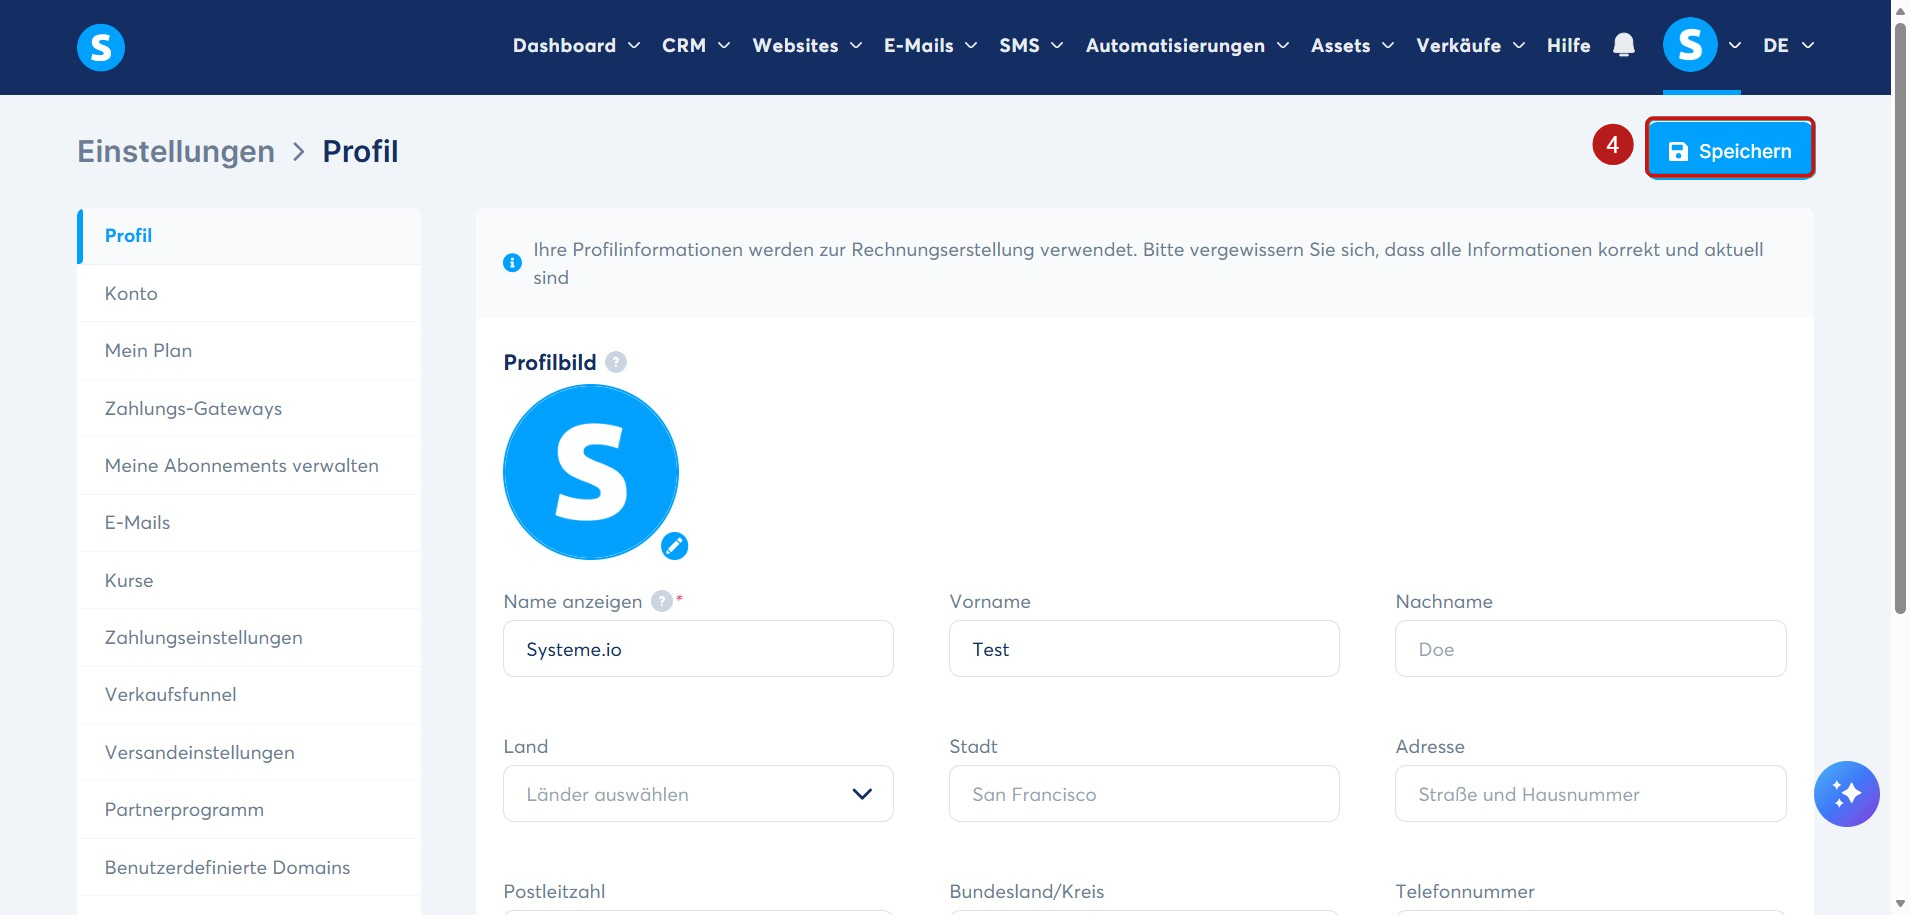Open Meine Abonnements verwalten
This screenshot has height=915, width=1910.
249,466
